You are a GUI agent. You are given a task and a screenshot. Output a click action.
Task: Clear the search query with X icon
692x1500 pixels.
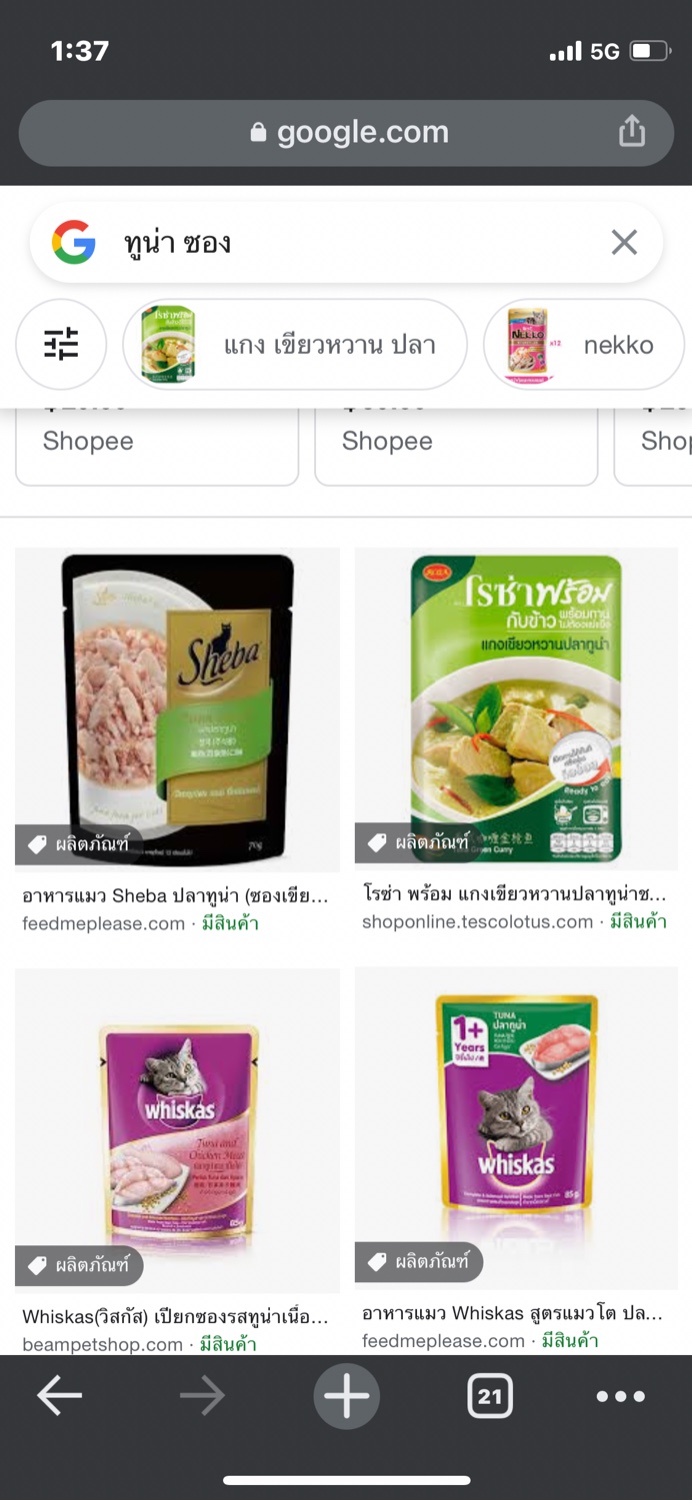coord(624,242)
